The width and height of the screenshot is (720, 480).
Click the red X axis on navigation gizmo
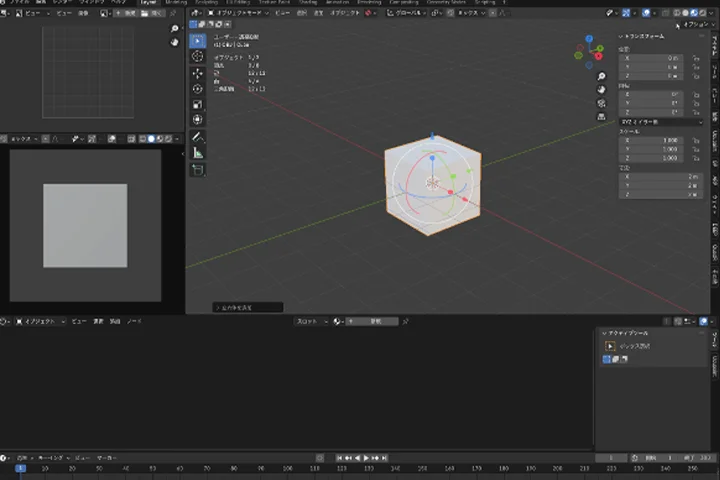pos(598,56)
